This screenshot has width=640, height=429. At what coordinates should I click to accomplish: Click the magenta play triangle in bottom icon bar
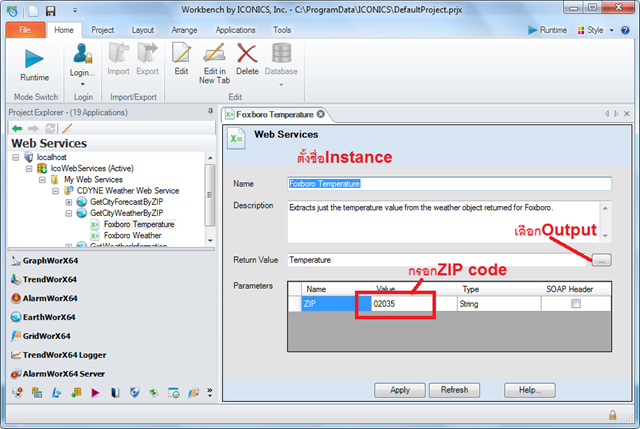point(95,393)
